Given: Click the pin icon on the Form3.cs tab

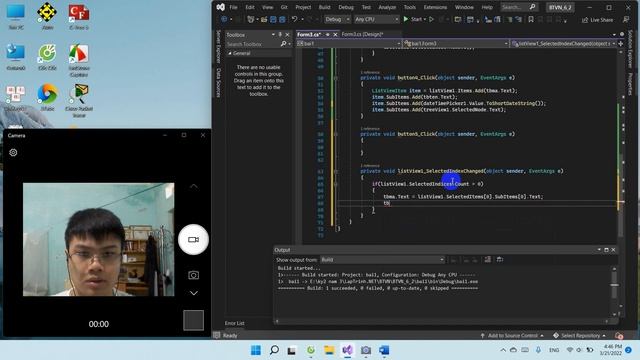Looking at the screenshot, I should point(327,35).
